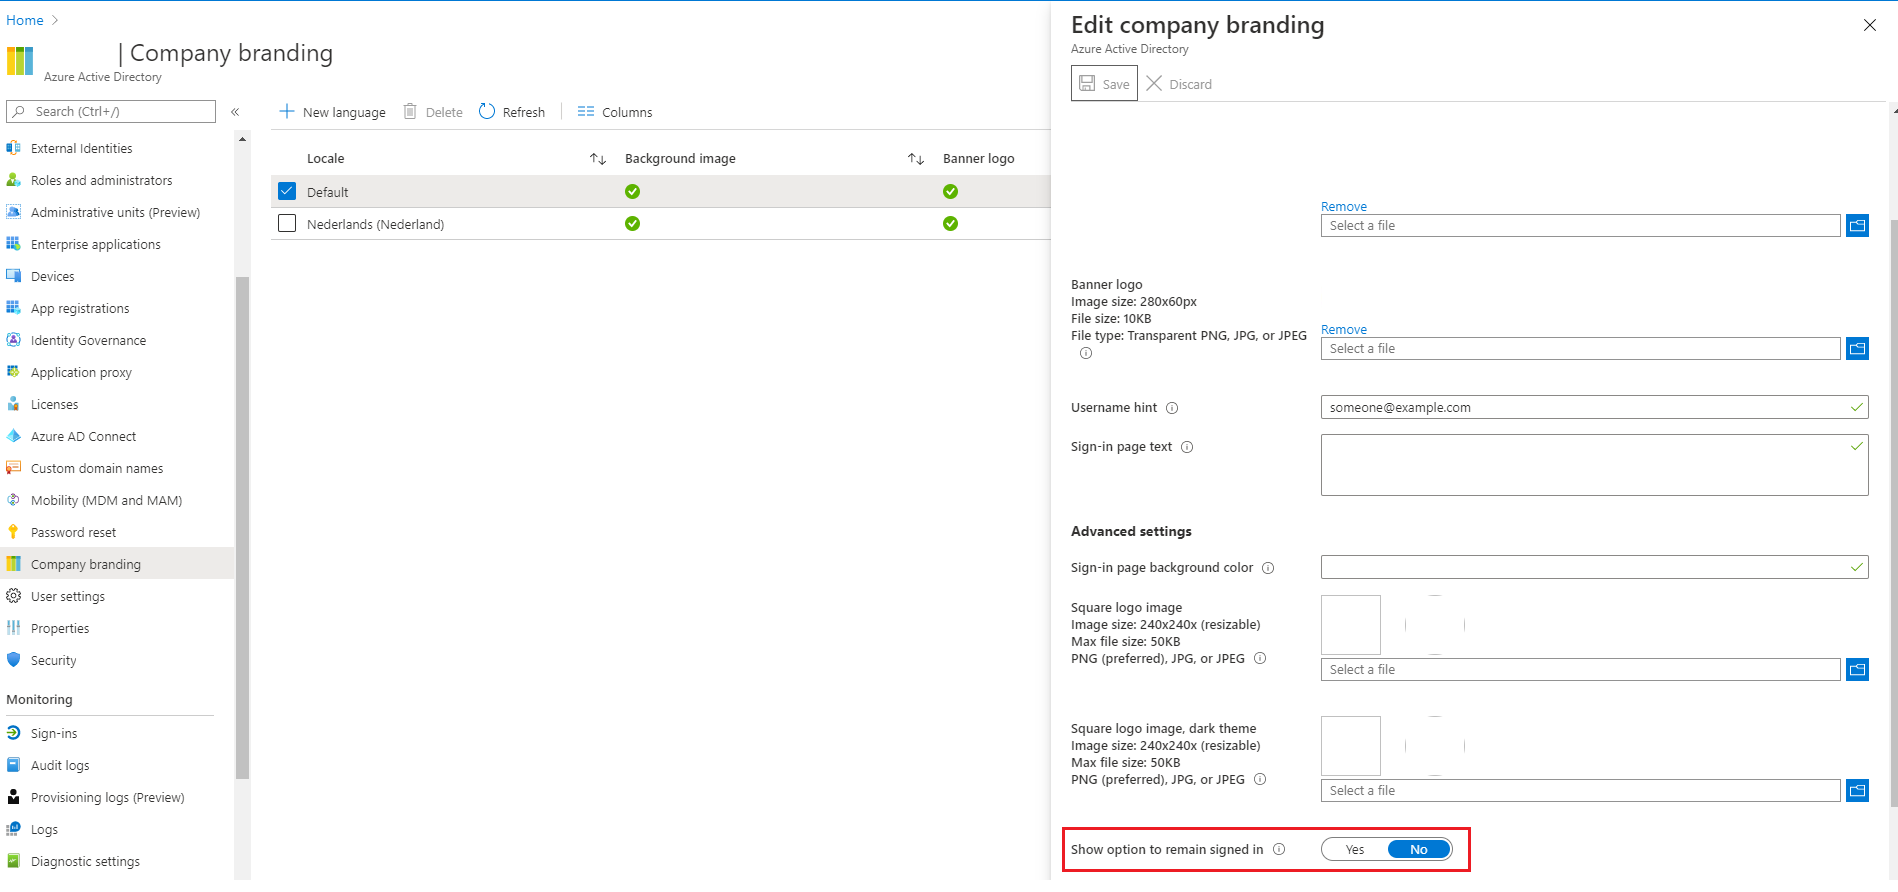Collapse the sidebar menu

[x=235, y=112]
